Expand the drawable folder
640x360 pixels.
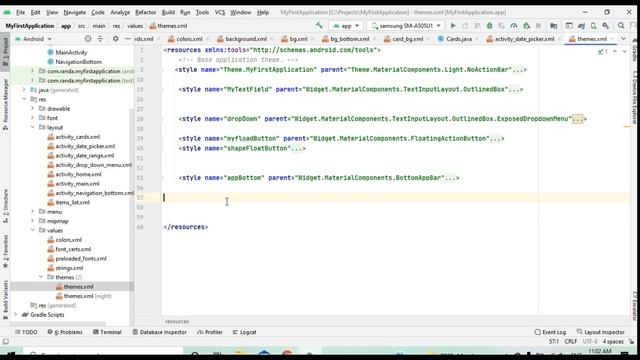pos(32,109)
